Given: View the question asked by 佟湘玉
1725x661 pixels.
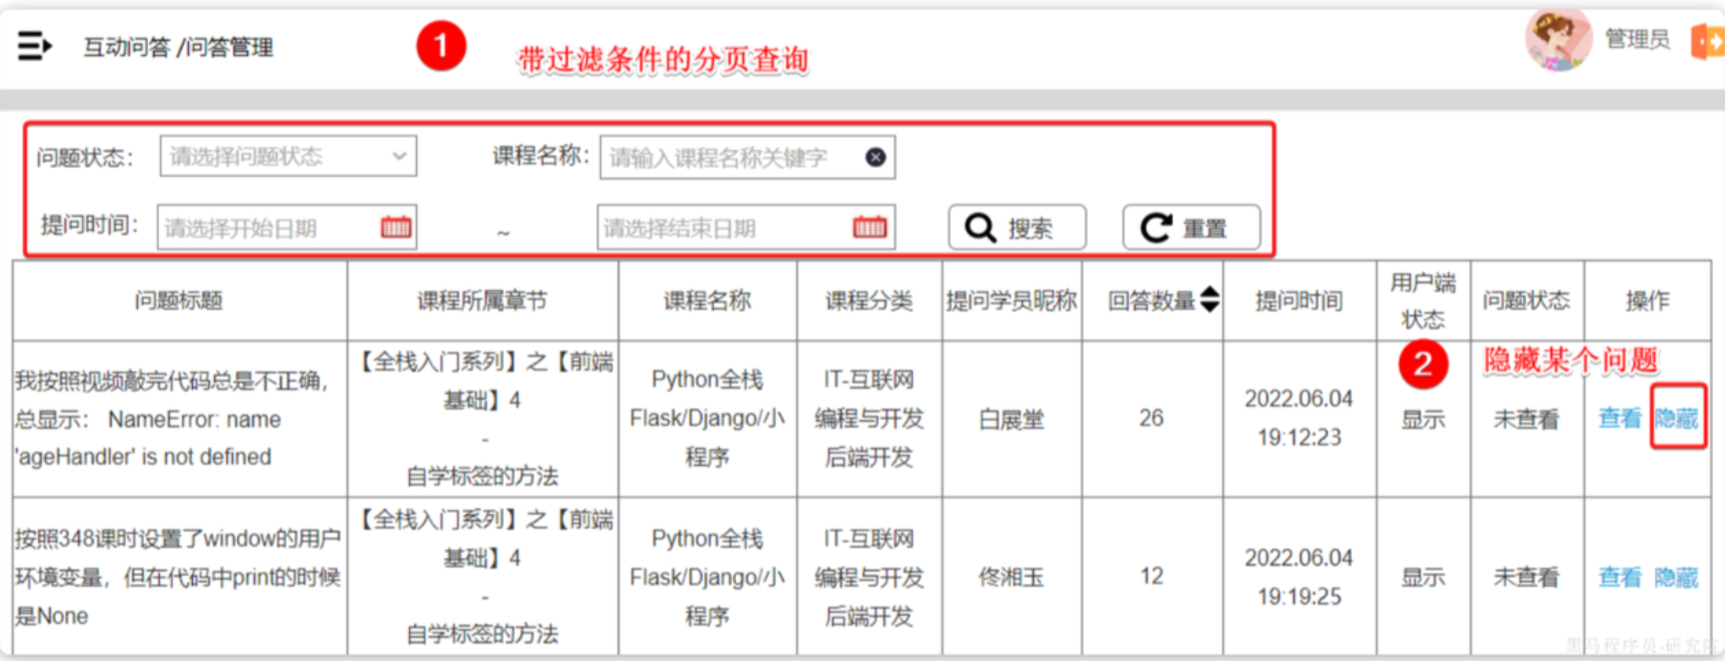Looking at the screenshot, I should 1620,577.
